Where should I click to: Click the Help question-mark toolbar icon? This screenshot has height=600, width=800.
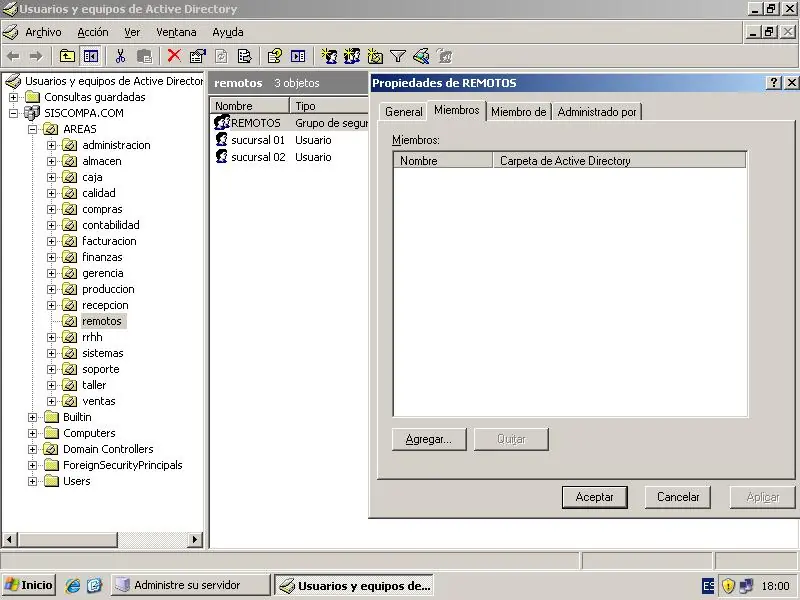click(x=274, y=56)
